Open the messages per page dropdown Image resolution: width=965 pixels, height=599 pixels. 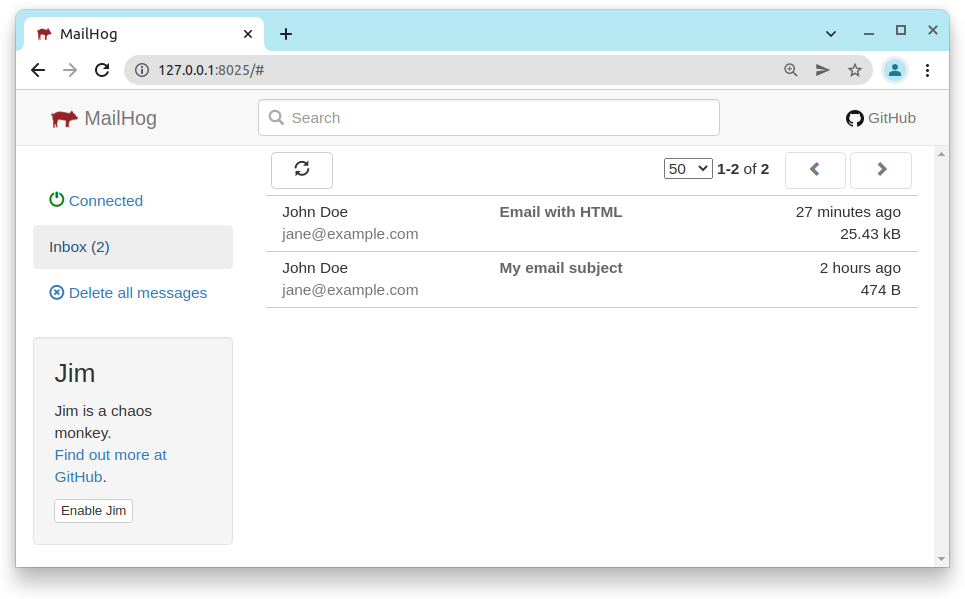click(687, 169)
